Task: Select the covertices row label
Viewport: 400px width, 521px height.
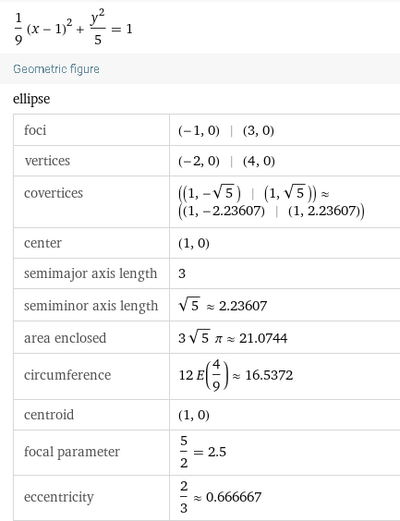Action: 53,193
